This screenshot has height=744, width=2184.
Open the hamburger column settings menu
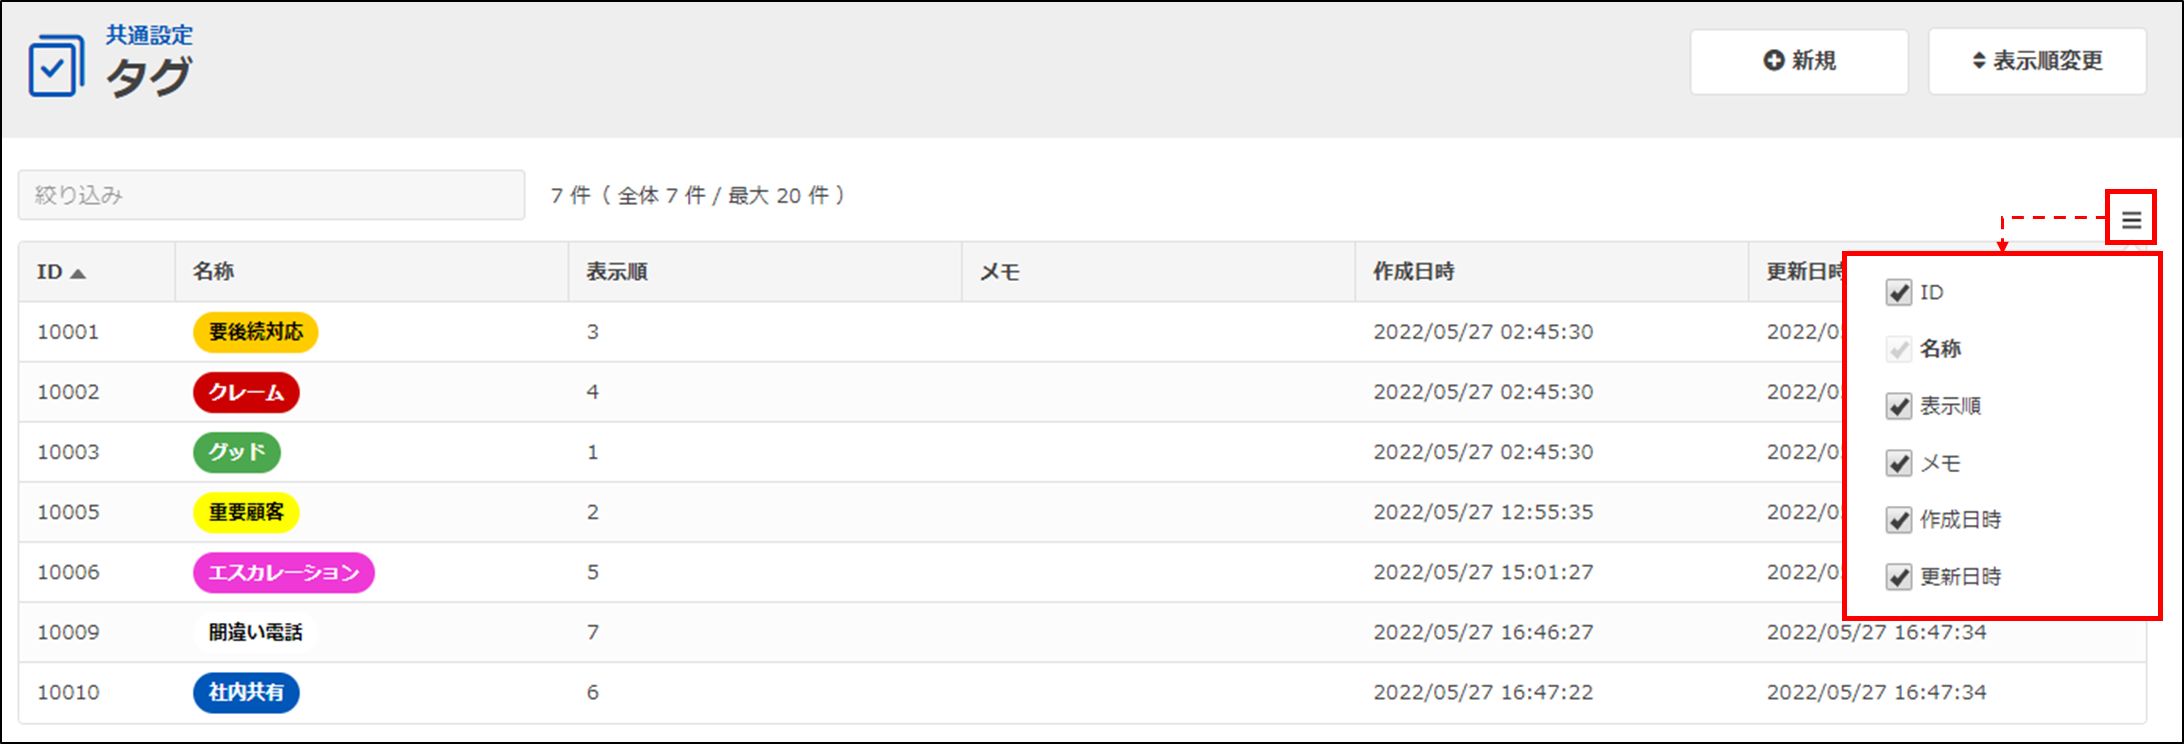click(2131, 219)
